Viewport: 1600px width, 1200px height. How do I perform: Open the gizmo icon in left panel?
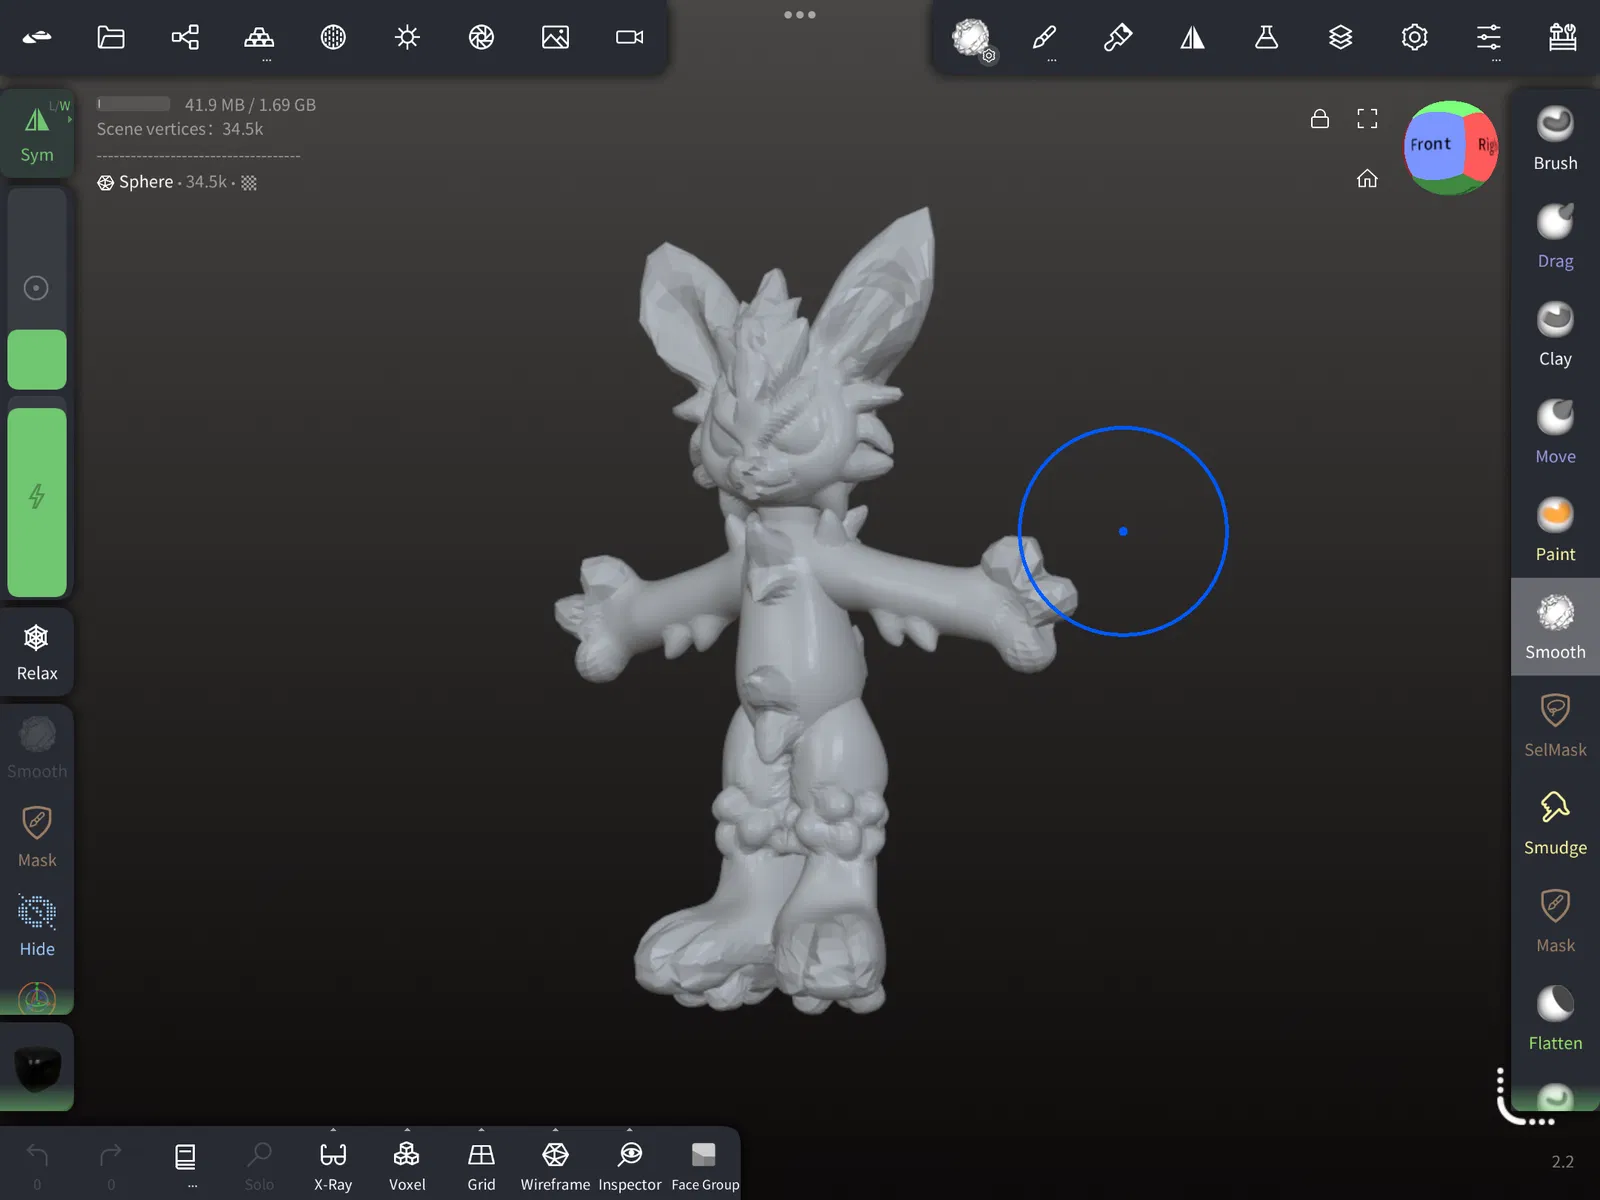click(37, 997)
